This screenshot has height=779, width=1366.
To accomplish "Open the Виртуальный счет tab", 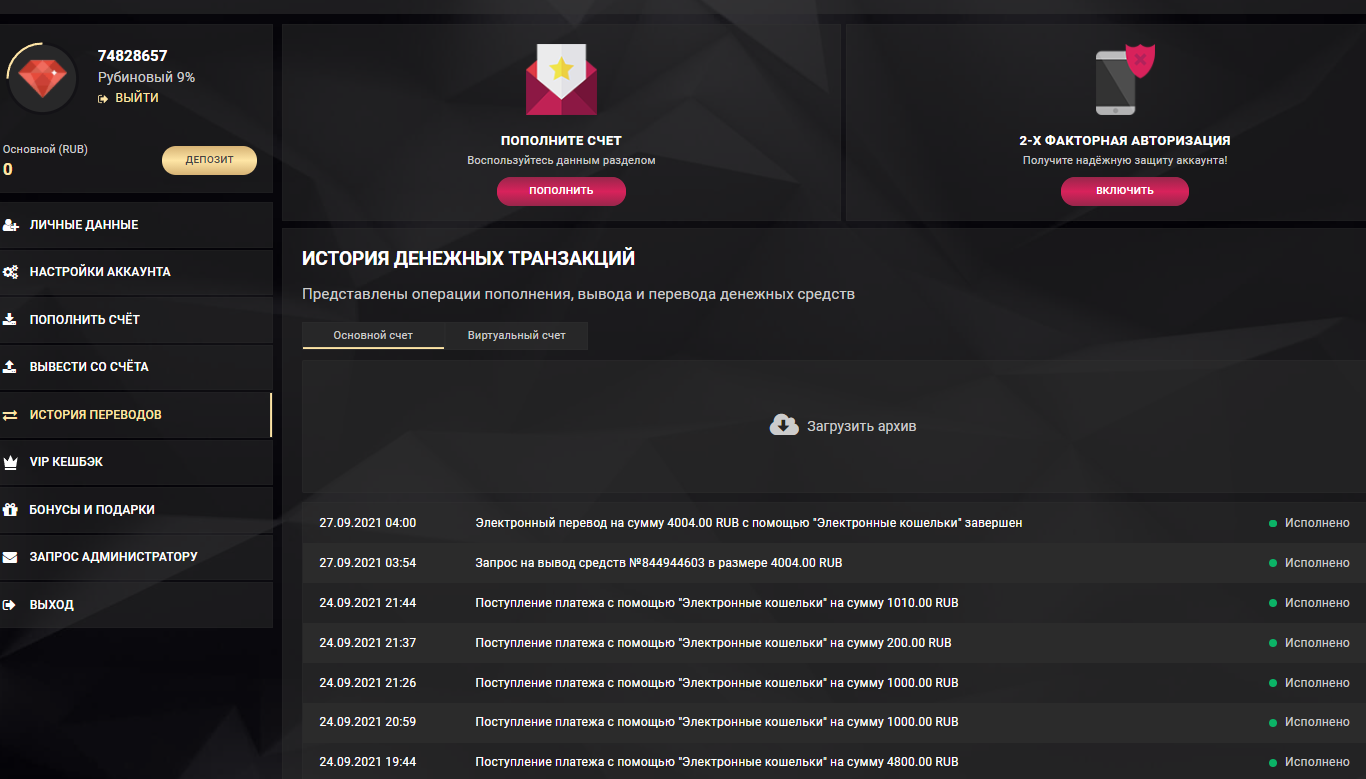I will coord(516,335).
